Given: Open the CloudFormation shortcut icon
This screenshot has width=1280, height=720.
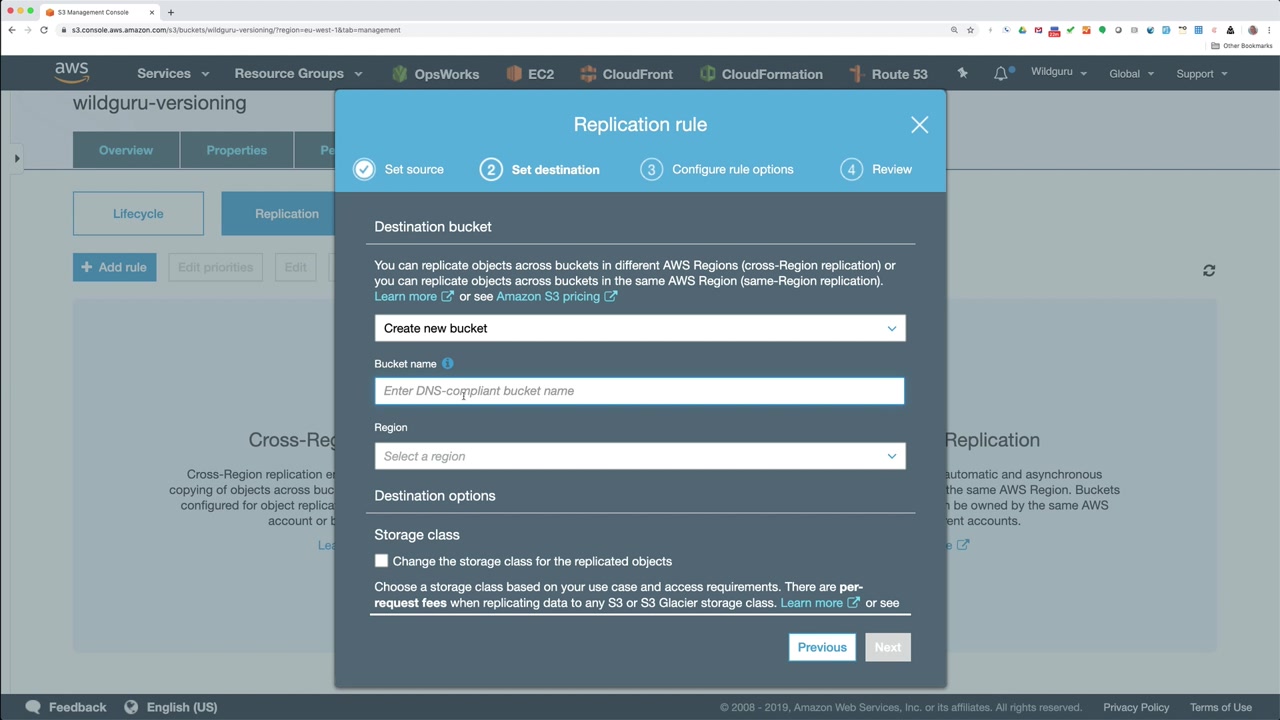Looking at the screenshot, I should [708, 74].
